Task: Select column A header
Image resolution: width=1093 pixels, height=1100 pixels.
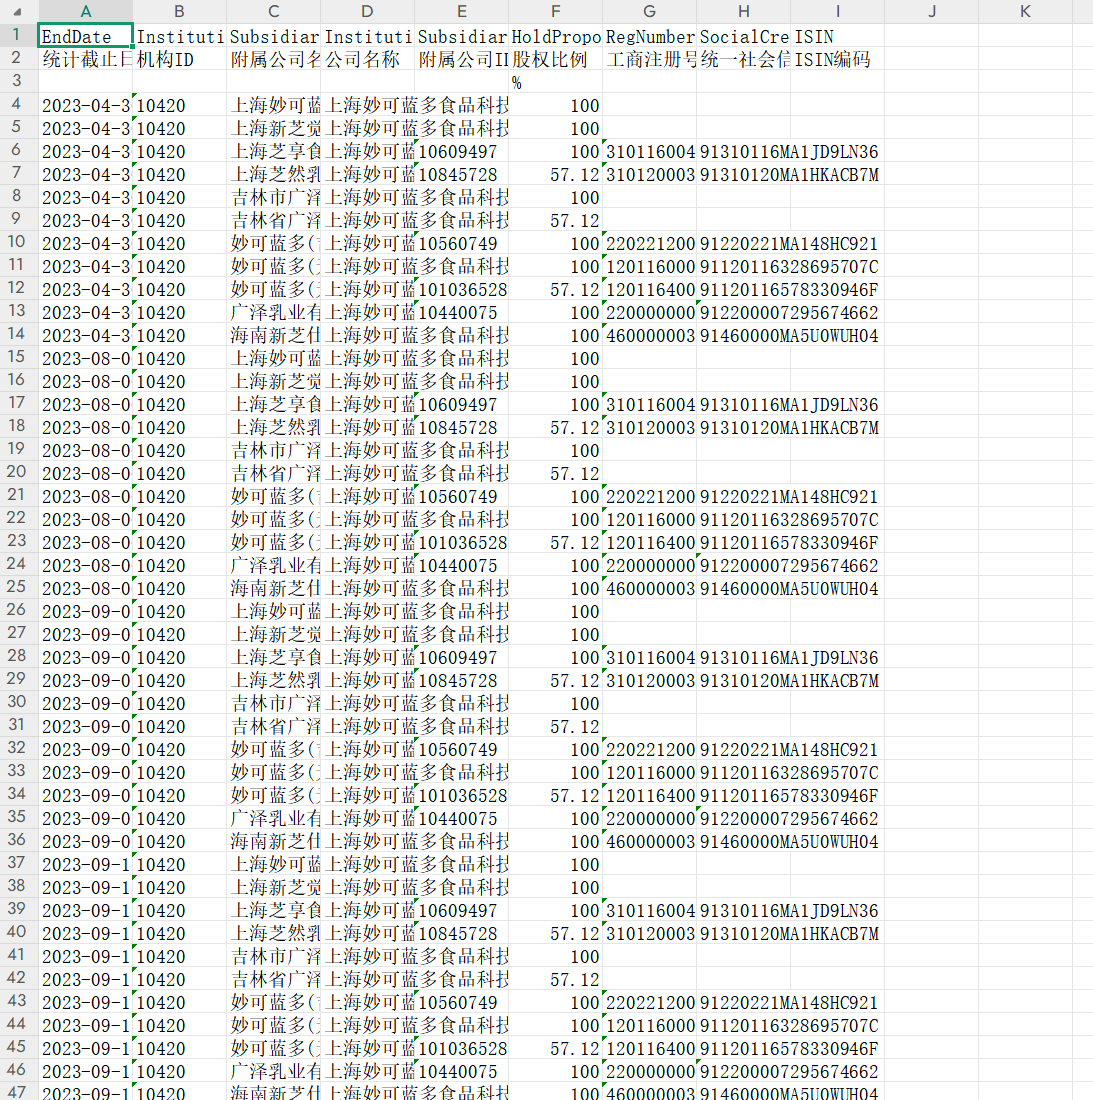Action: click(x=86, y=11)
